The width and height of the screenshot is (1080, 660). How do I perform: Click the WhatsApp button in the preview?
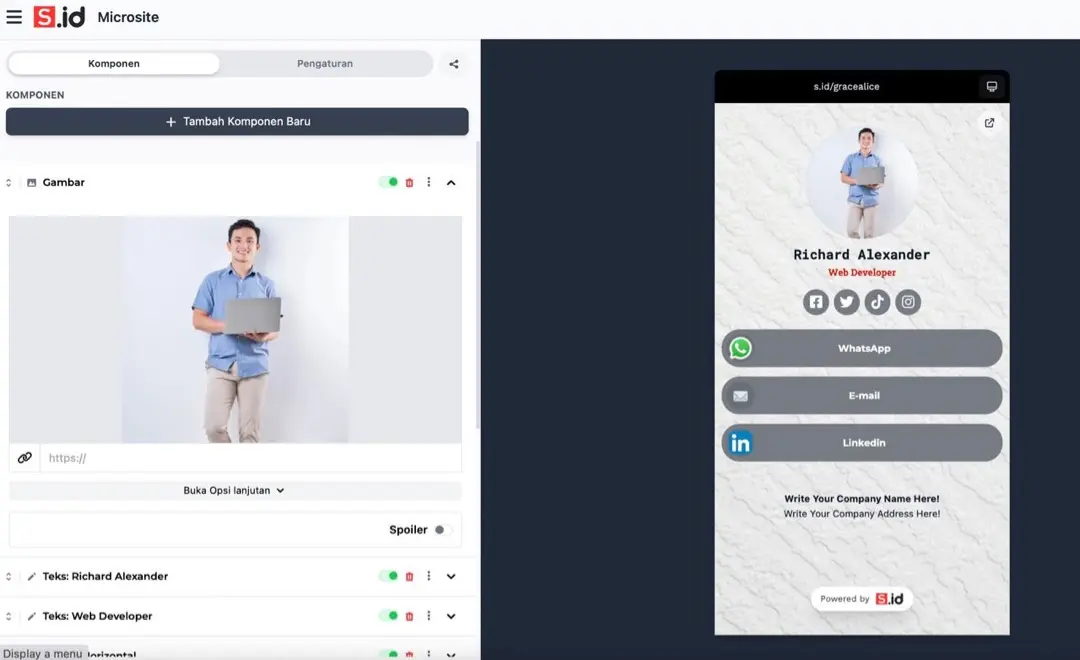pyautogui.click(x=861, y=348)
